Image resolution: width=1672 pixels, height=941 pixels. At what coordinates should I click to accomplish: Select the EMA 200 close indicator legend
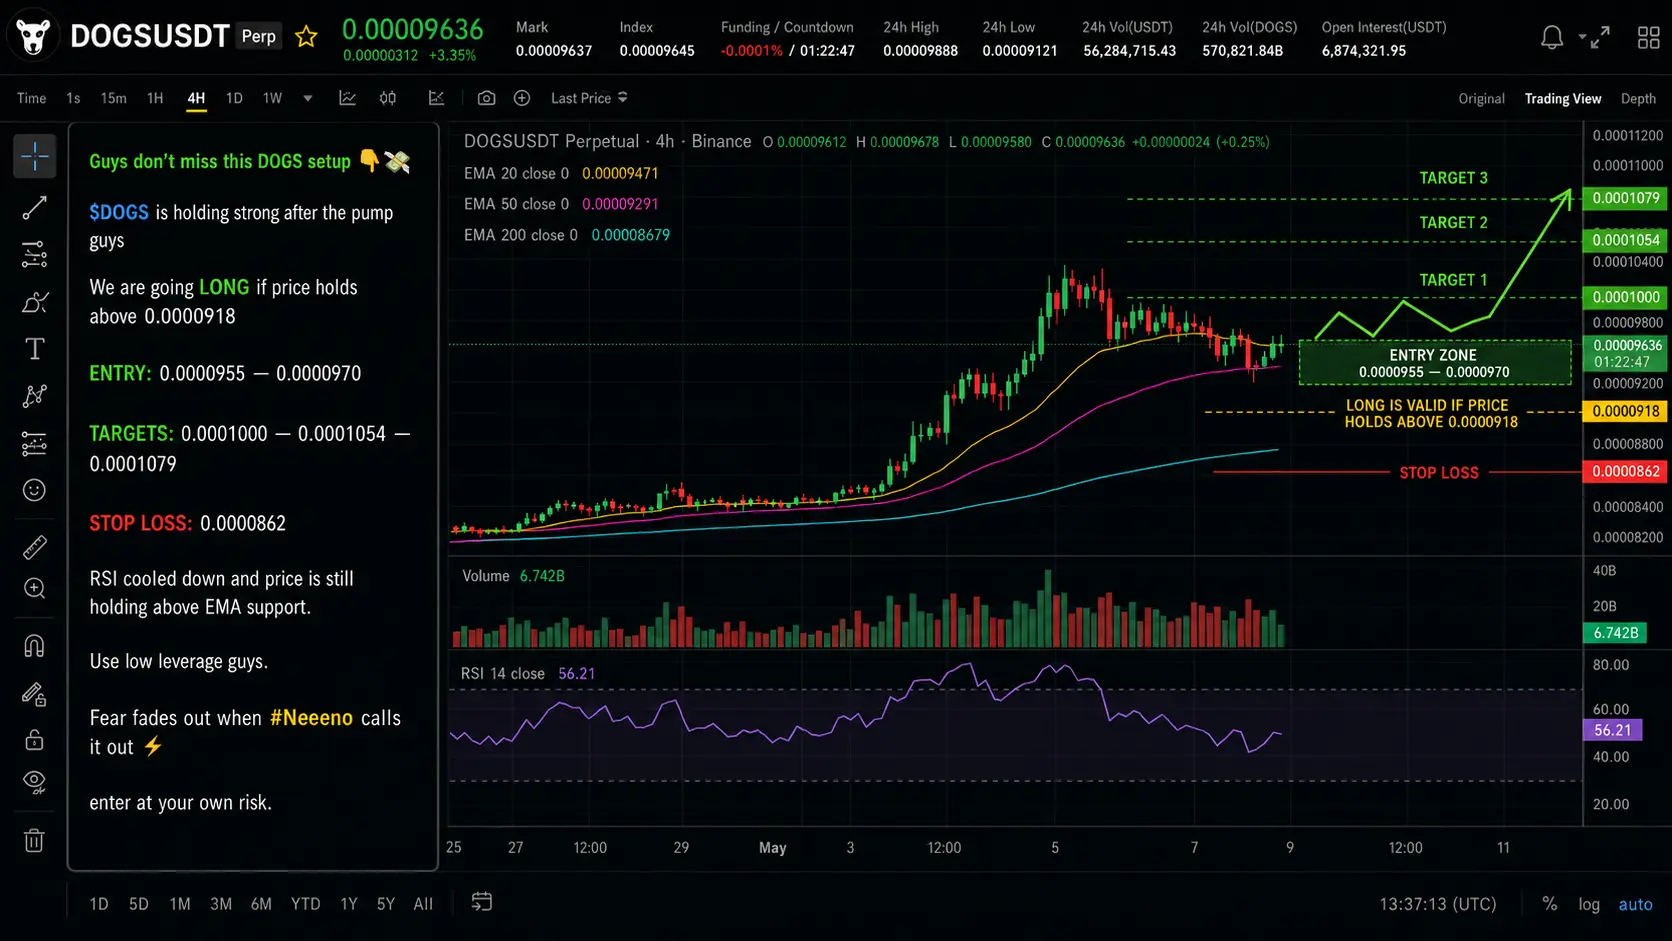tap(567, 235)
